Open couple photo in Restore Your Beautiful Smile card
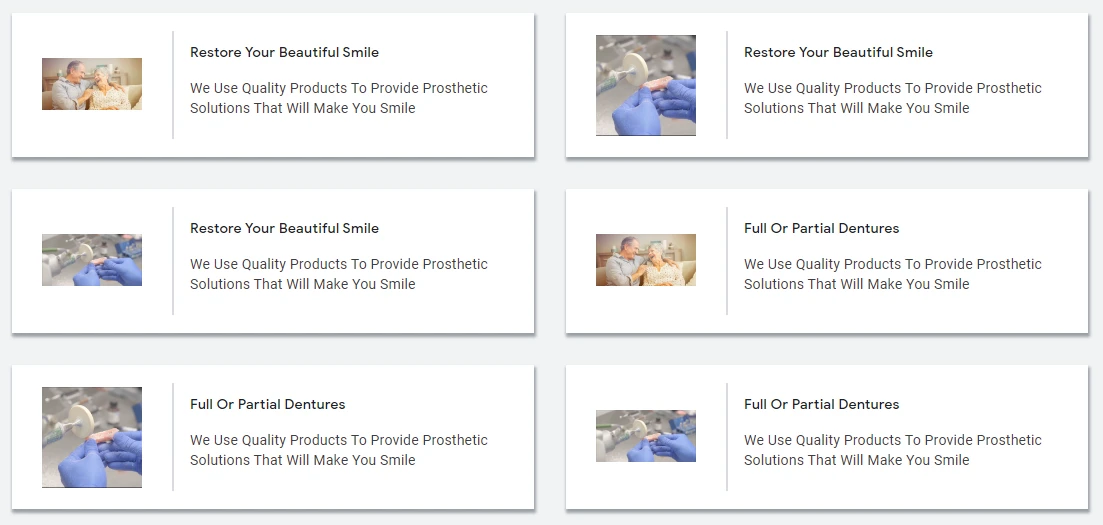The image size is (1103, 525). tap(92, 84)
